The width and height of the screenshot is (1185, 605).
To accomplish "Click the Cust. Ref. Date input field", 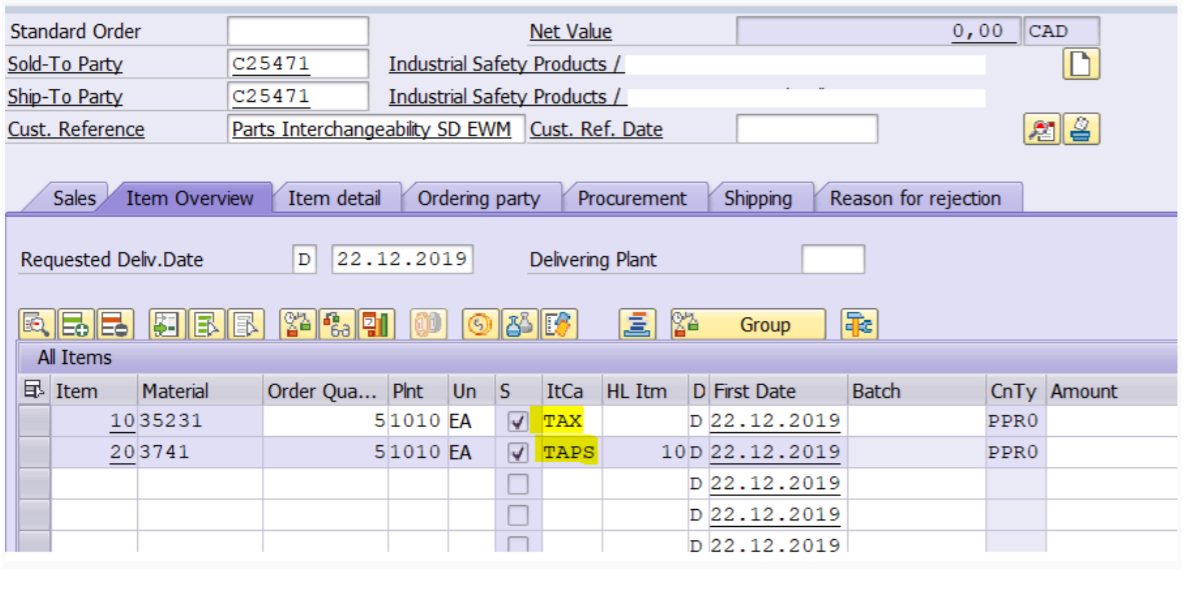I will tap(806, 129).
